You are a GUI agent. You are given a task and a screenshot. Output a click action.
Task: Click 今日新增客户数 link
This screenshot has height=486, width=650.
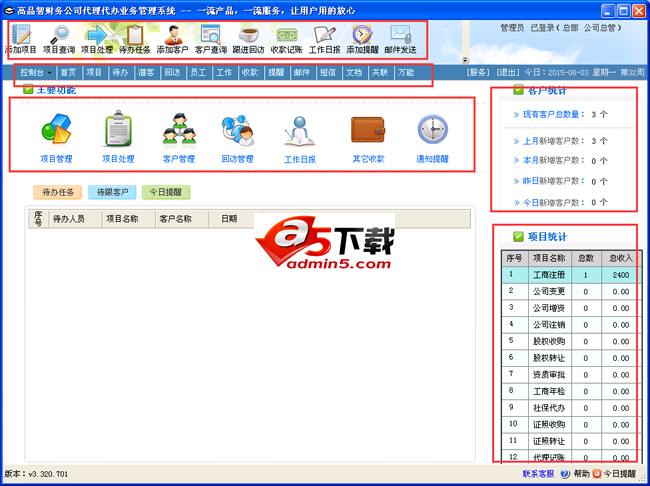(553, 202)
